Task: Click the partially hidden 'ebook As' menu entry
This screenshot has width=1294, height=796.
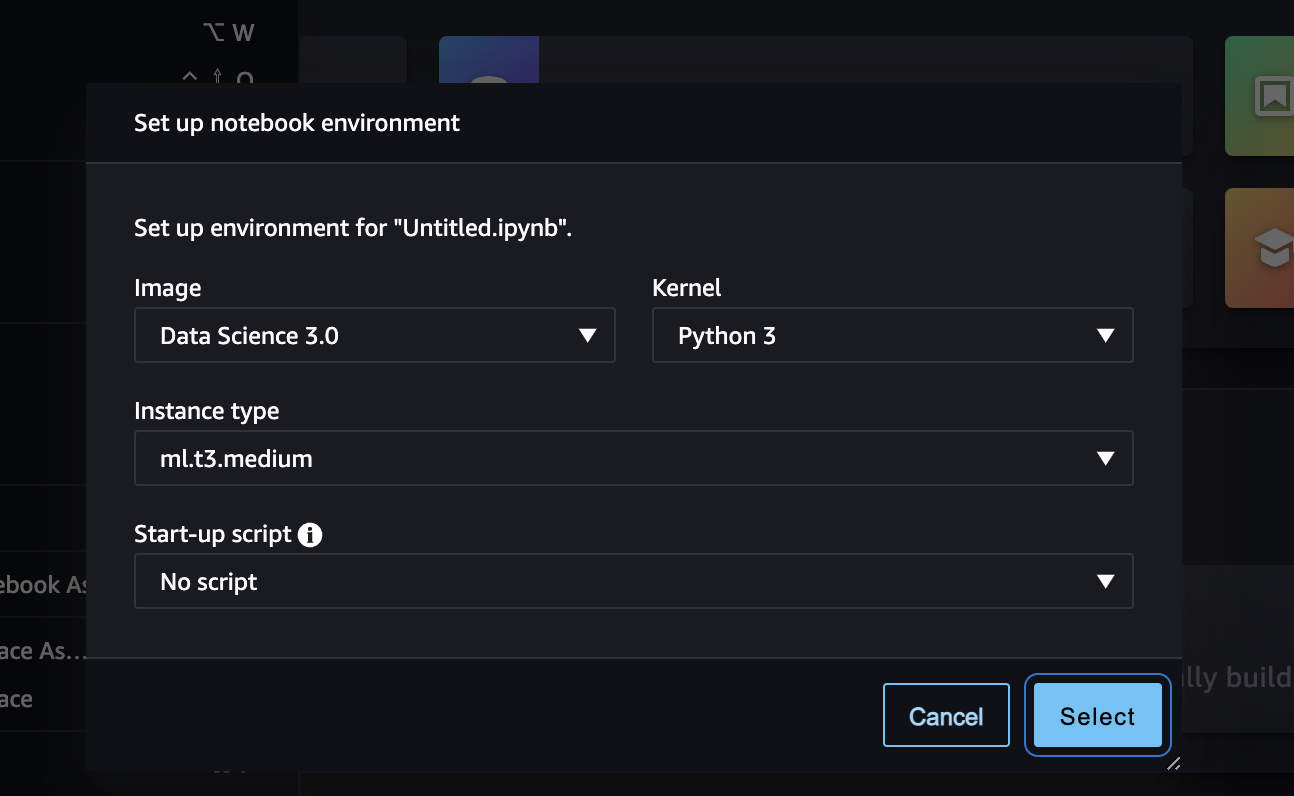Action: [43, 585]
